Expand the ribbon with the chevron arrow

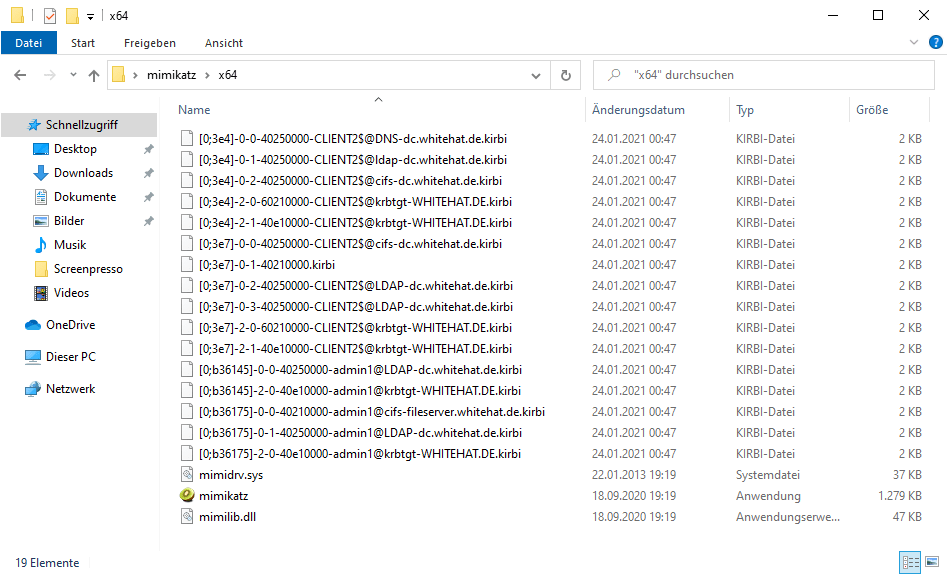point(914,42)
